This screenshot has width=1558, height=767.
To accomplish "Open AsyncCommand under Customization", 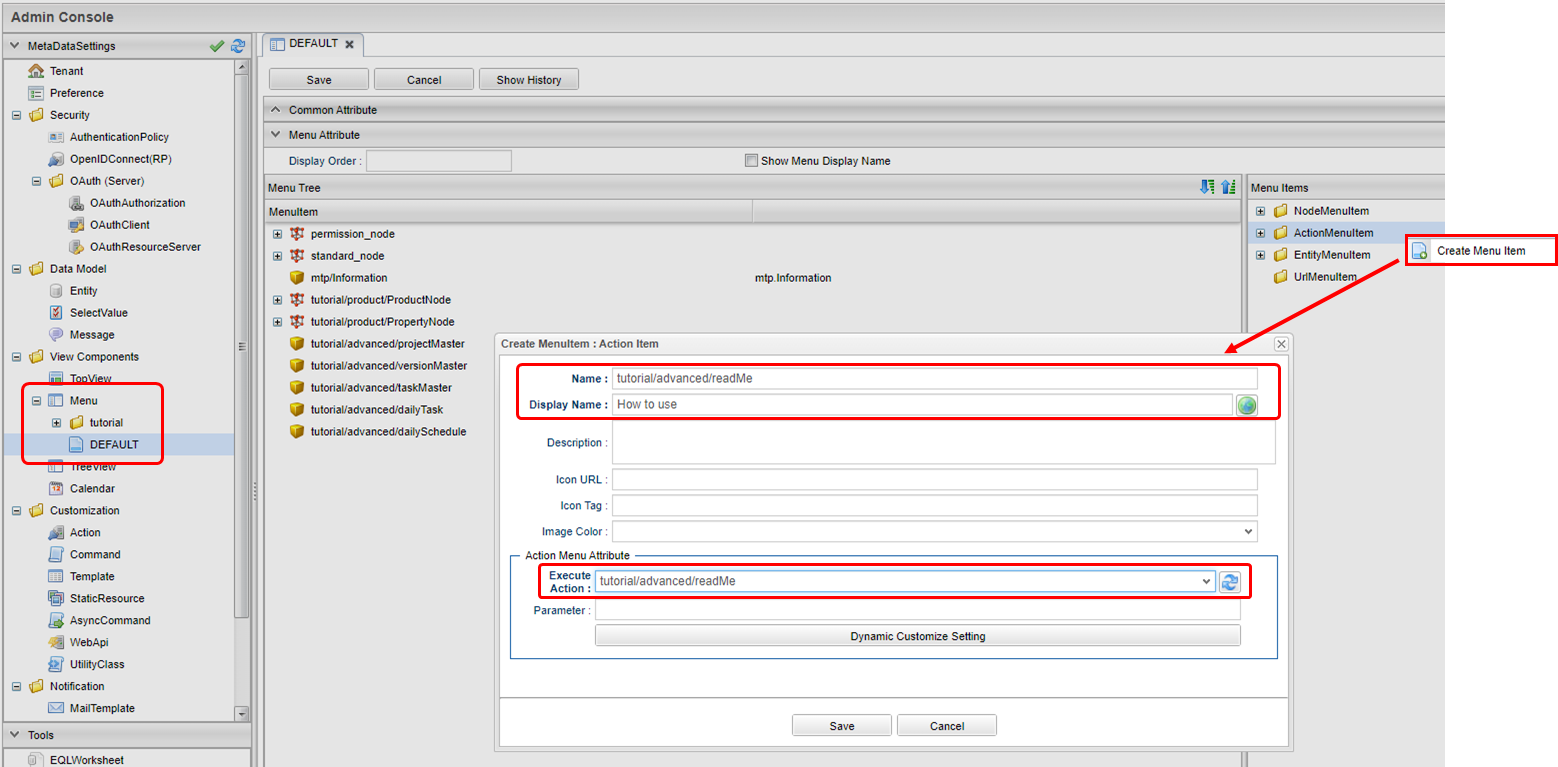I will [109, 621].
